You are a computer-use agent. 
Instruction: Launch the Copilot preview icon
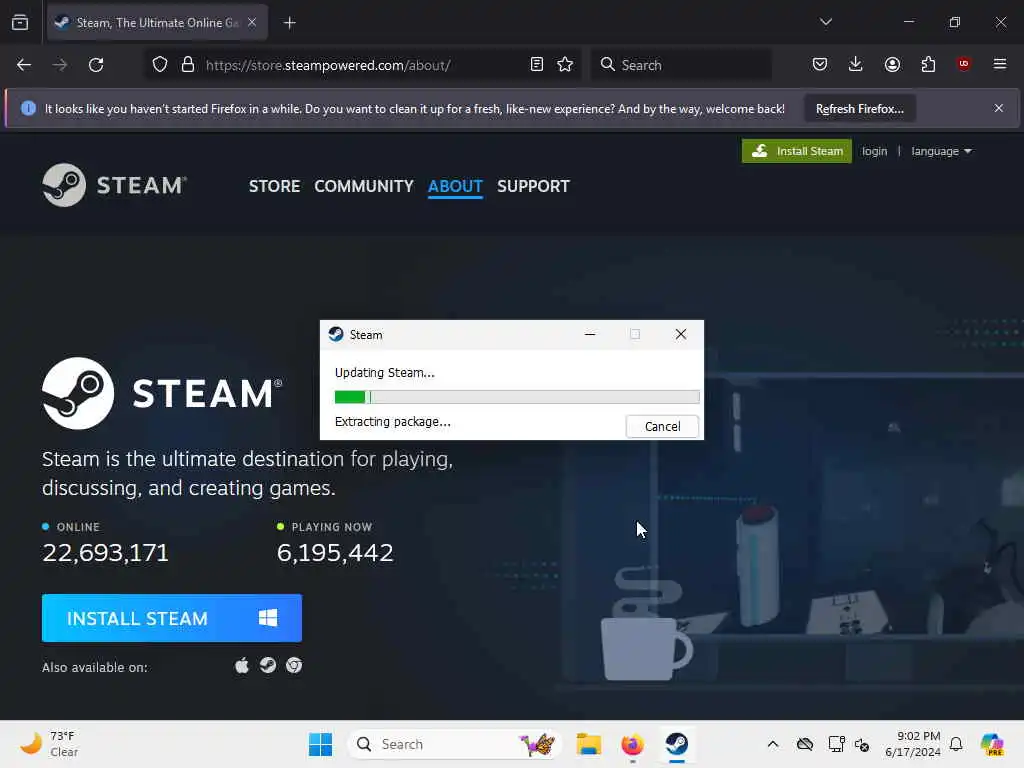pos(991,744)
